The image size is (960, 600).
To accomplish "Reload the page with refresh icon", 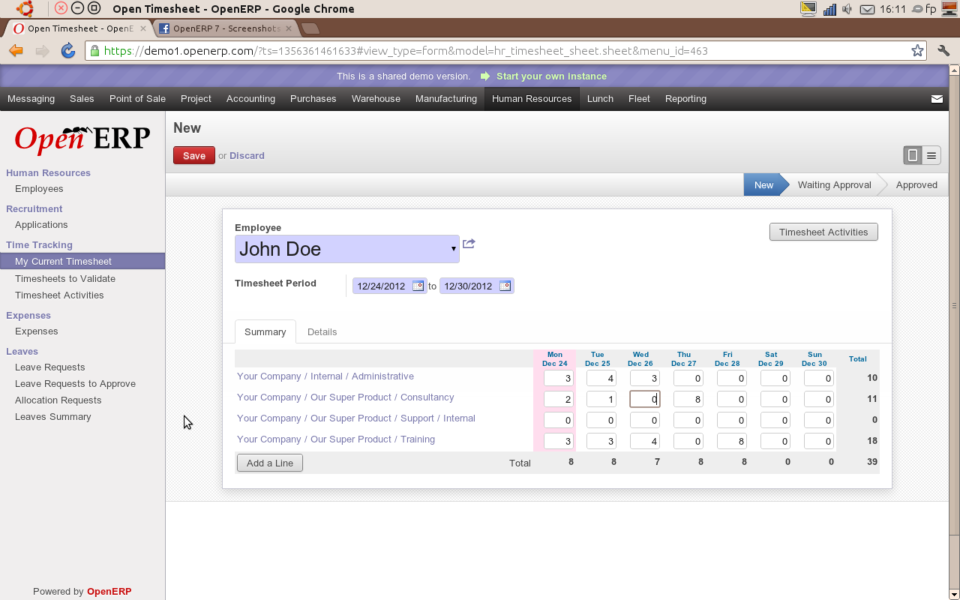I will tap(67, 51).
